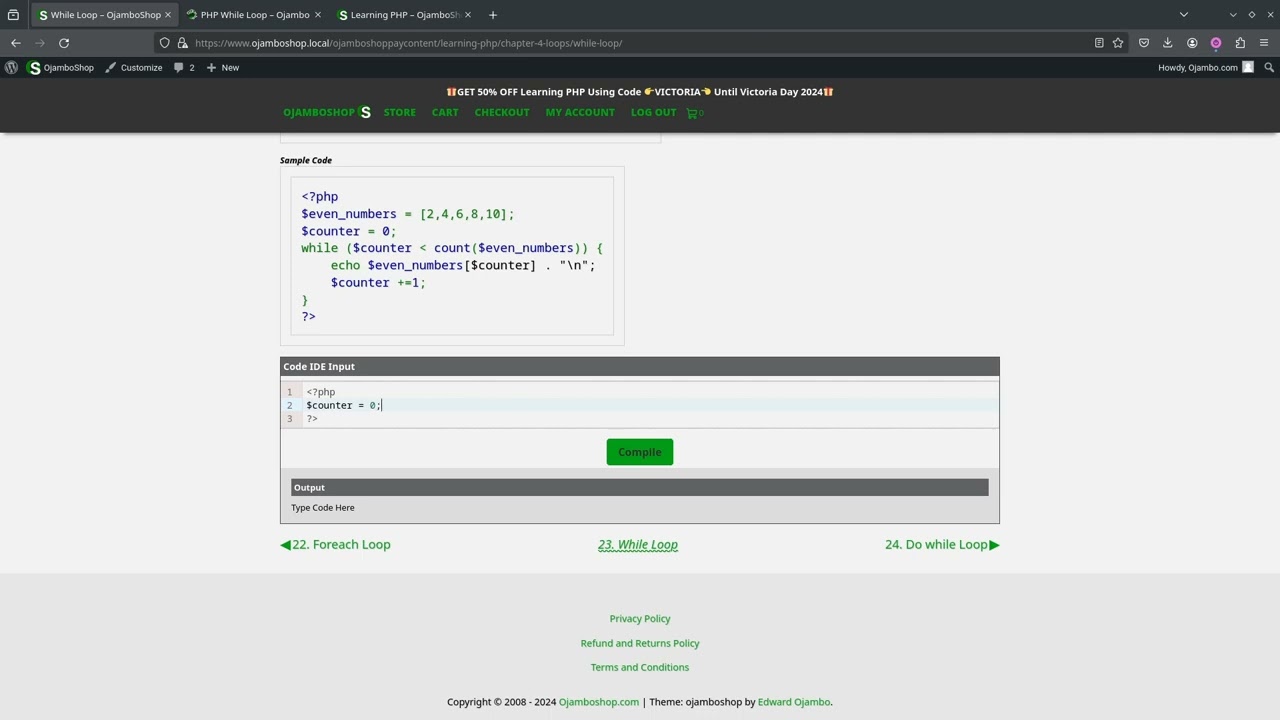Image resolution: width=1280 pixels, height=720 pixels.
Task: Click the site security padlock icon
Action: click(x=182, y=43)
